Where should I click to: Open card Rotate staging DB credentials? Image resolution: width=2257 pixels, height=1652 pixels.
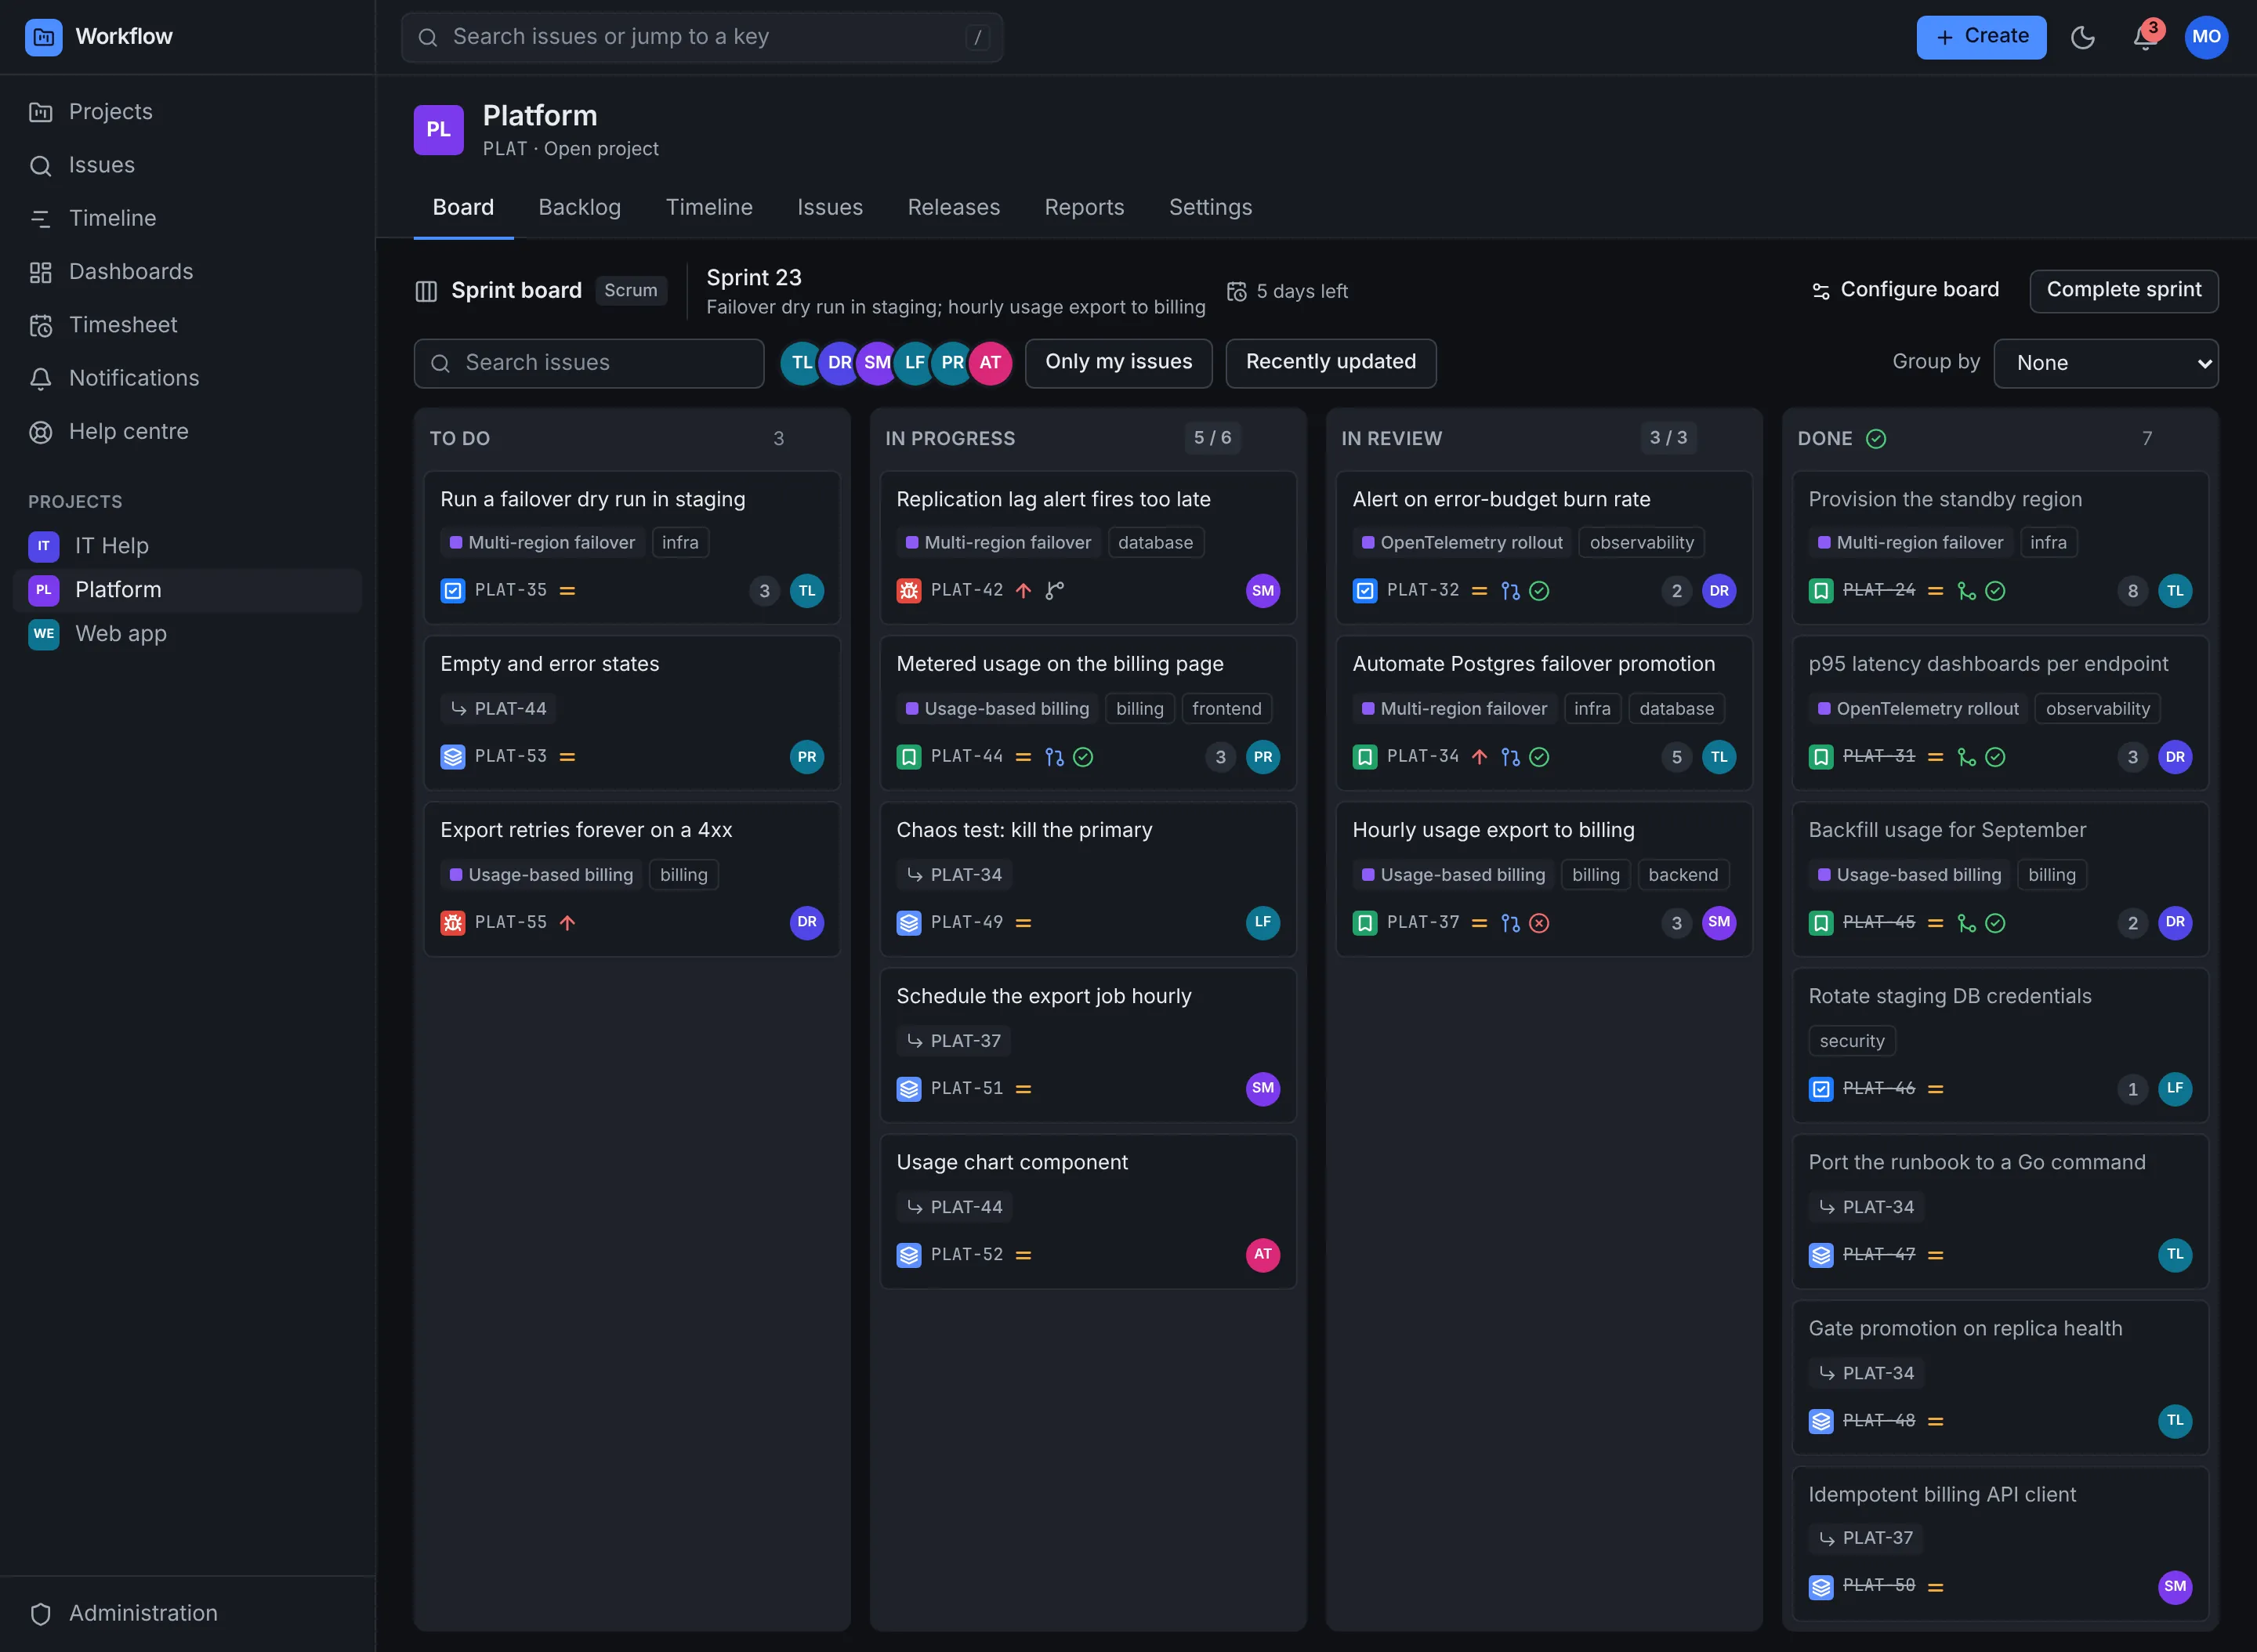2000,1045
